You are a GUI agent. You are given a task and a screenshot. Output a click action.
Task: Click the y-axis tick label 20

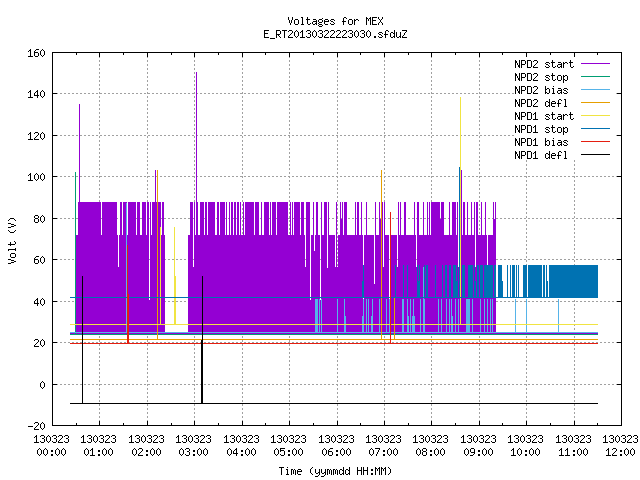point(39,343)
